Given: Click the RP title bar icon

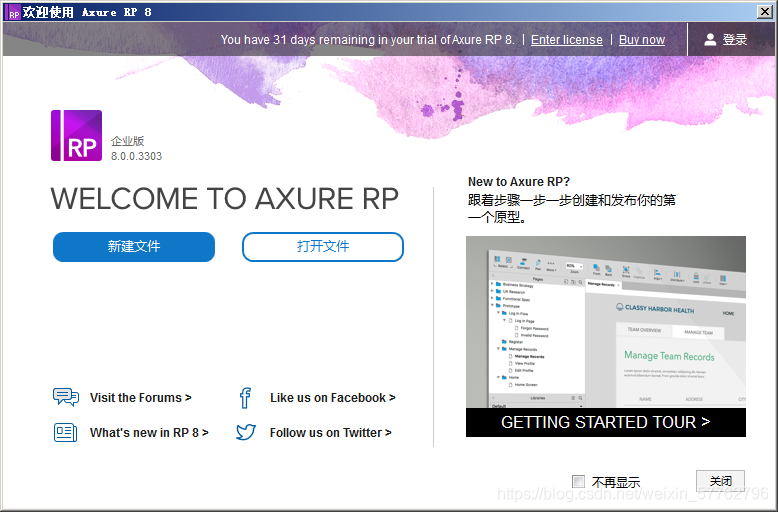Looking at the screenshot, I should [x=13, y=12].
